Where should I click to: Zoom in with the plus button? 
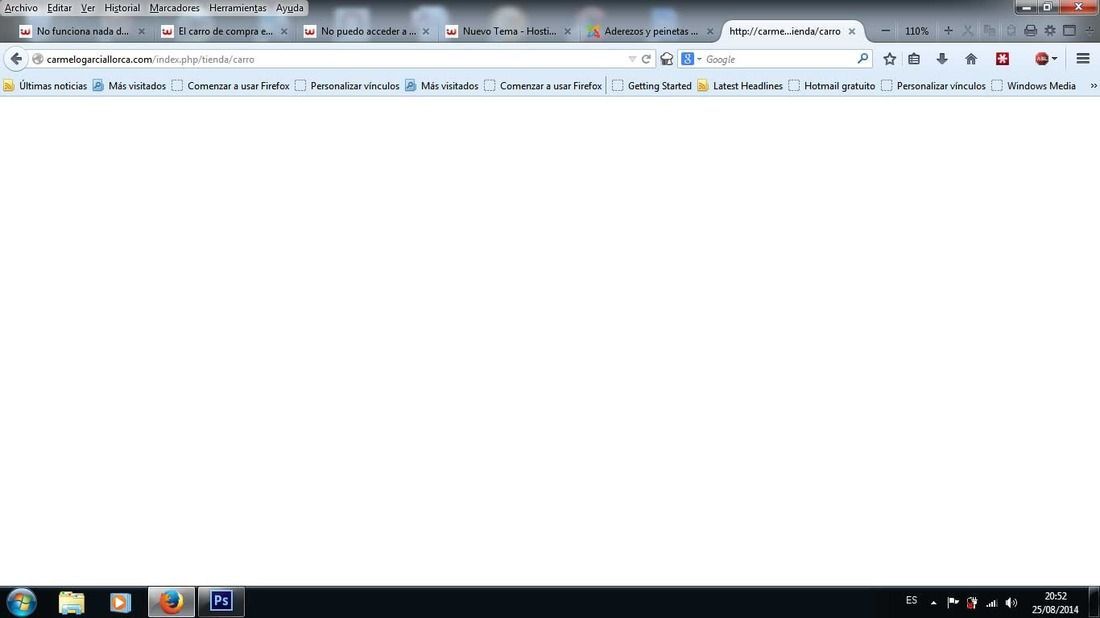tap(948, 31)
